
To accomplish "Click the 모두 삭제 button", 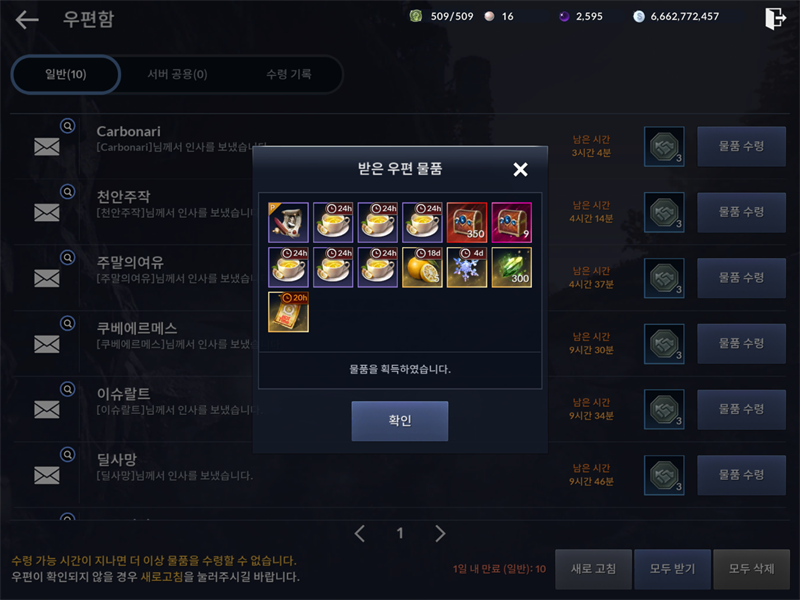I will point(752,569).
